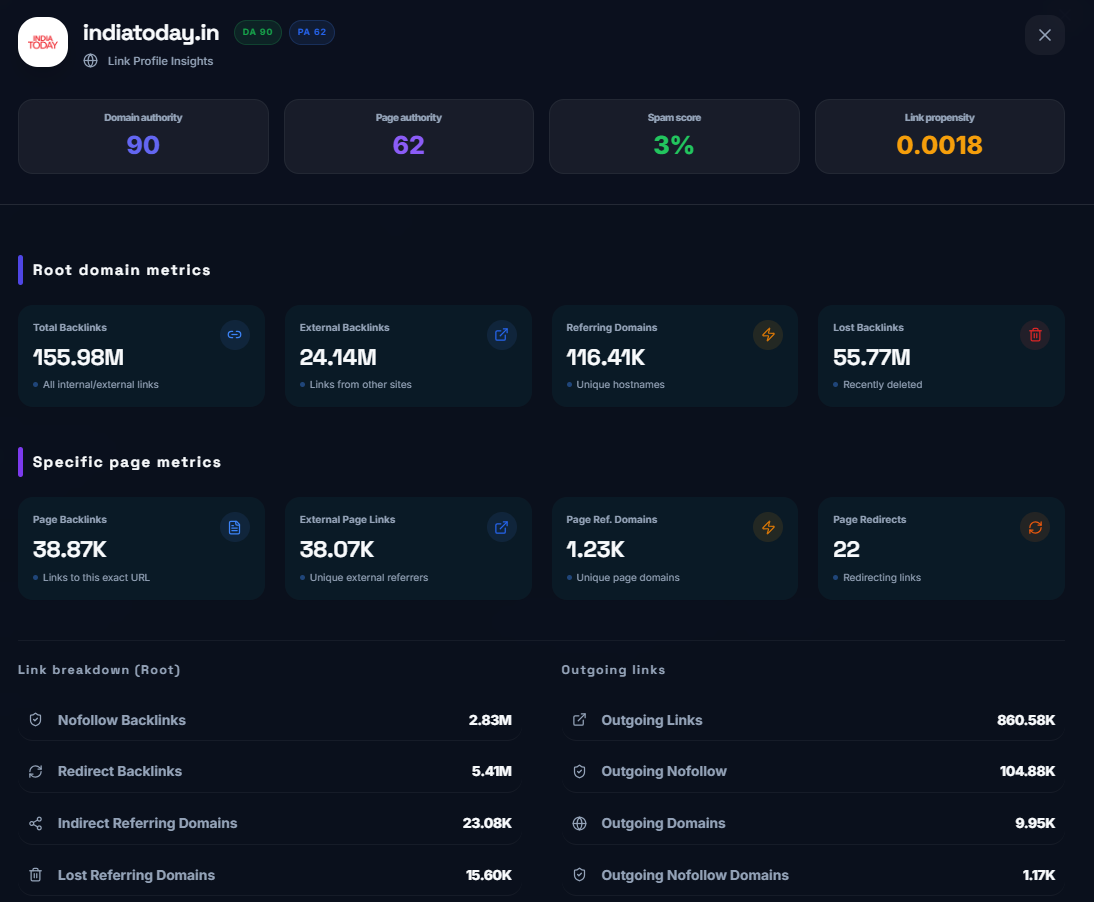The width and height of the screenshot is (1094, 902).
Task: Click the Nofollow Backlinks row label
Action: (121, 720)
